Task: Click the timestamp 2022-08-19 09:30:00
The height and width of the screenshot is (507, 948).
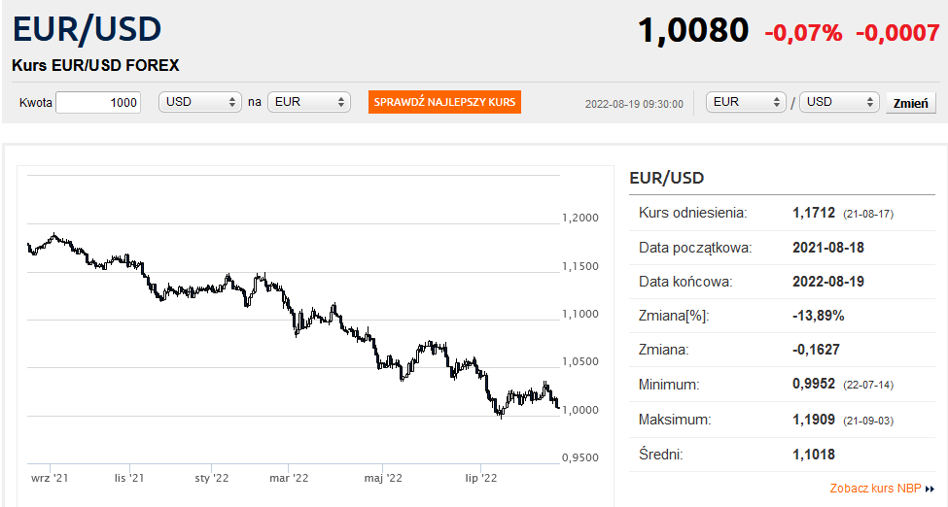Action: [634, 103]
